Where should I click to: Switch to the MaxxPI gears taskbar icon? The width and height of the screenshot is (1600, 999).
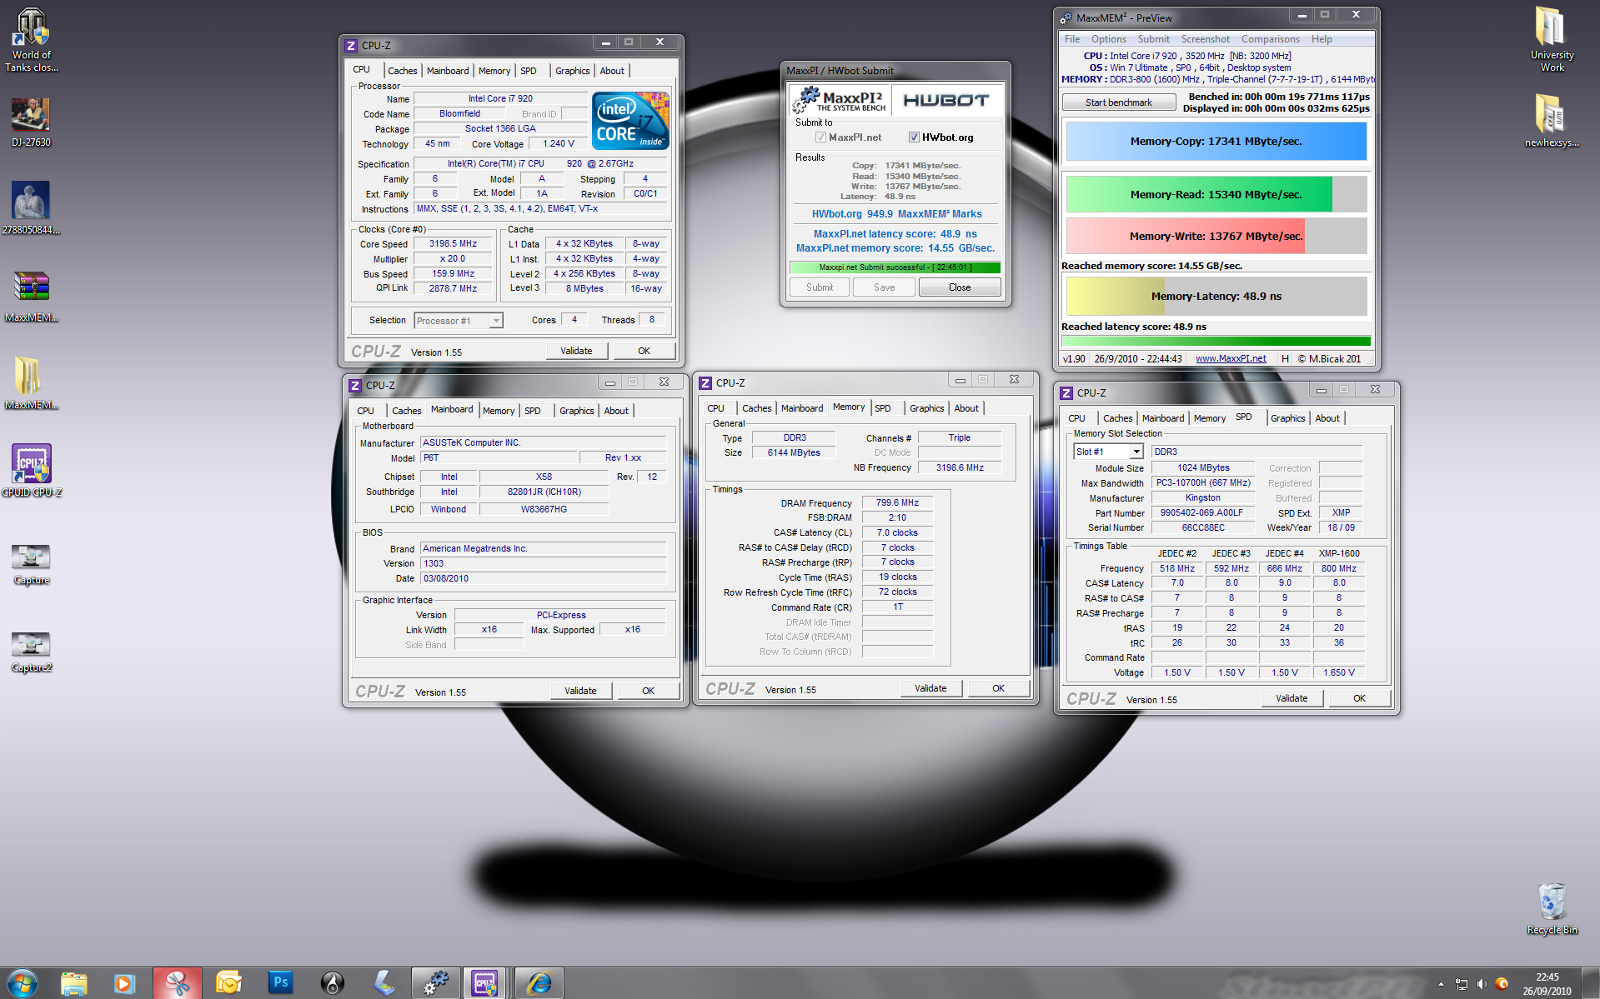coord(436,983)
